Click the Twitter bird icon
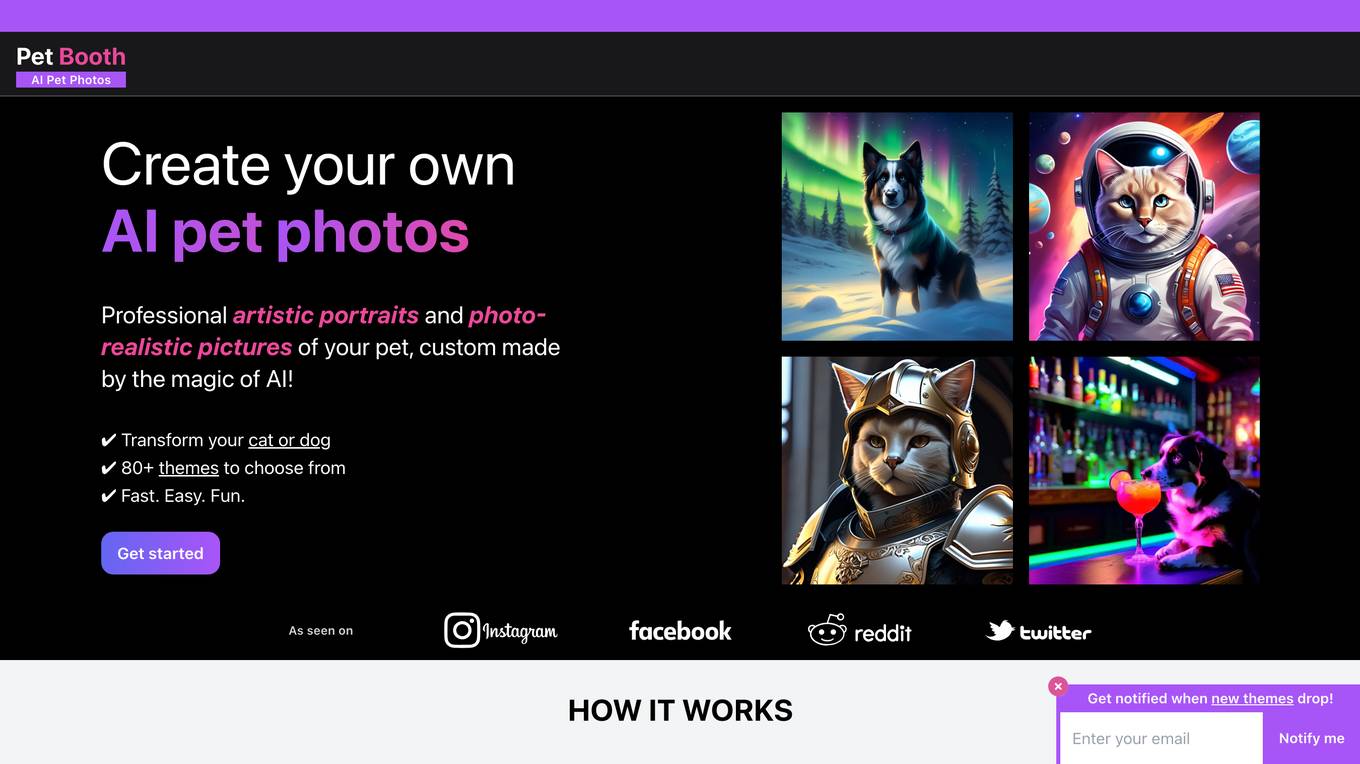This screenshot has height=764, width=1360. tap(1000, 630)
